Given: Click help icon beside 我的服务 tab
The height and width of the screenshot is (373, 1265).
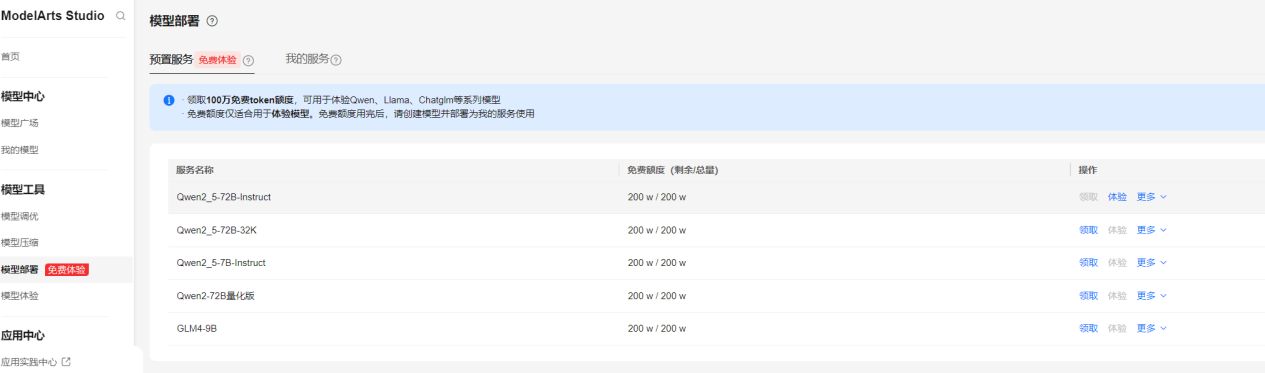Looking at the screenshot, I should click(336, 60).
